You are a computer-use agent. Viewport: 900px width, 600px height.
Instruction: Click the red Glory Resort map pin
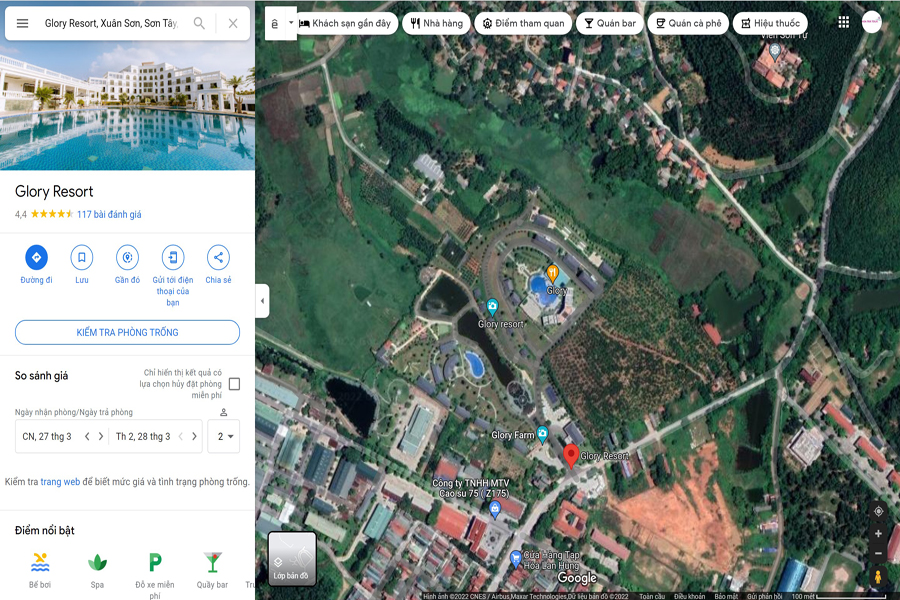click(571, 456)
